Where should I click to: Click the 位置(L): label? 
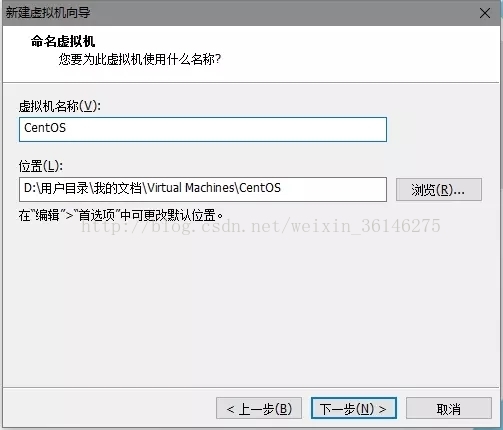click(41, 166)
